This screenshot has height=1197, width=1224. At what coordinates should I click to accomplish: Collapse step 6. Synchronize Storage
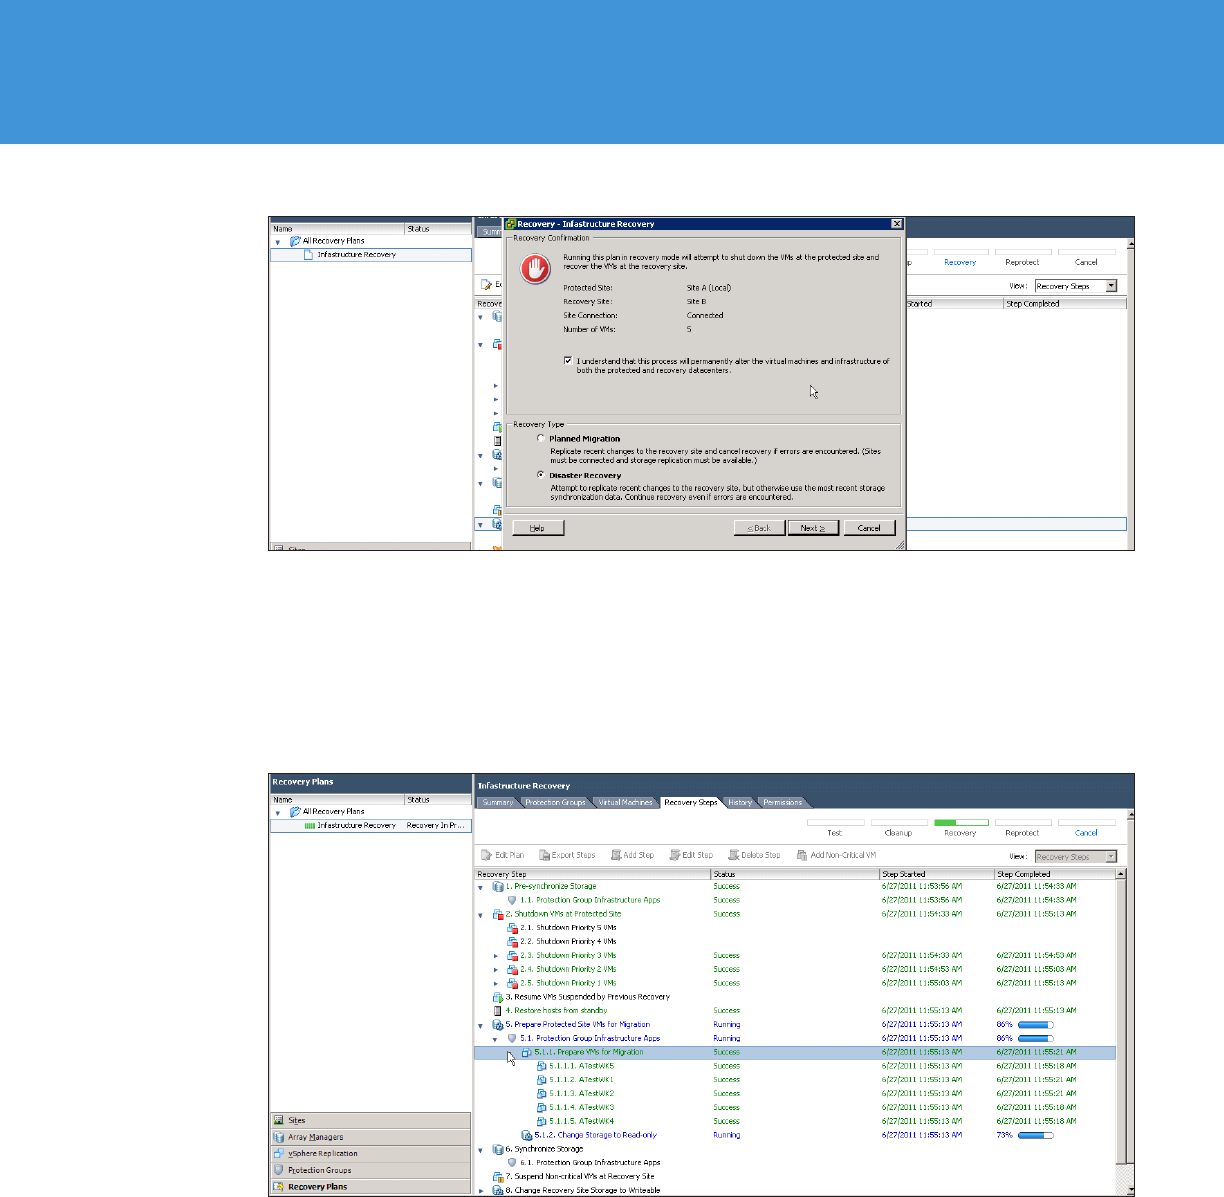click(480, 1149)
